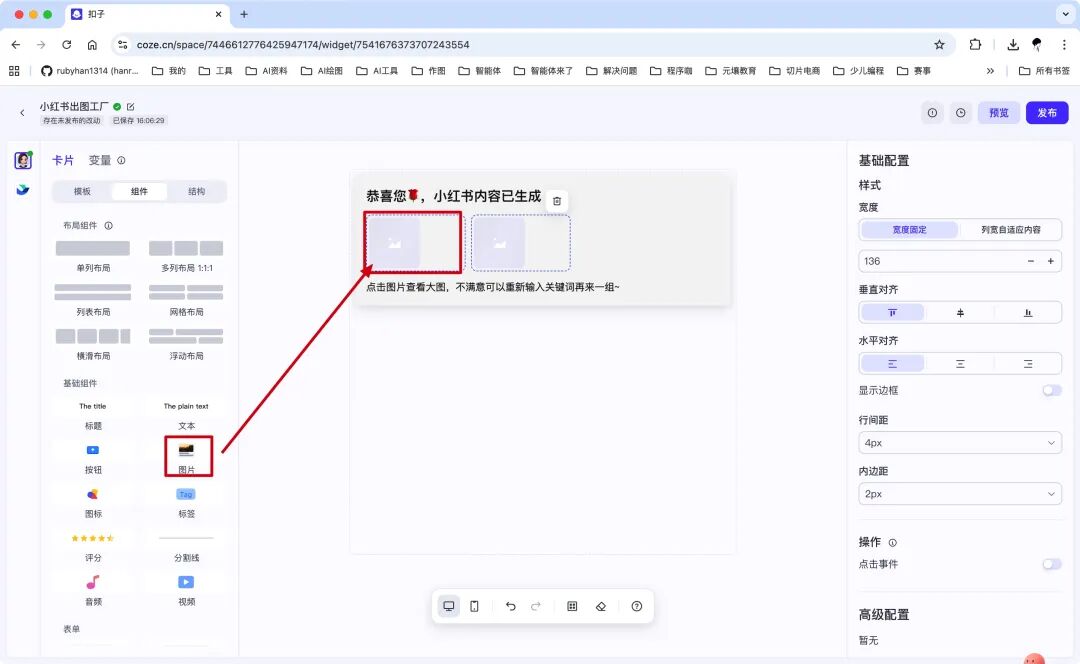Add the 文本 plain text component
This screenshot has height=664, width=1080.
coord(186,416)
